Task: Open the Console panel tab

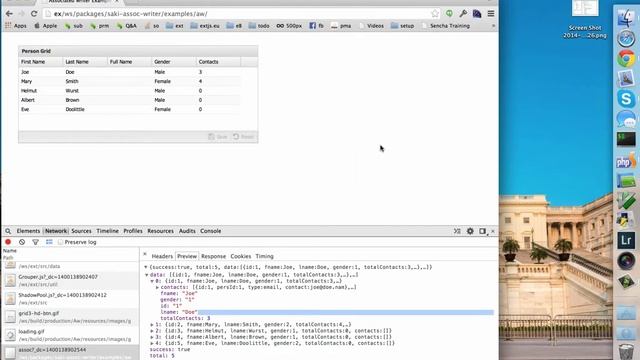Action: coord(211,231)
